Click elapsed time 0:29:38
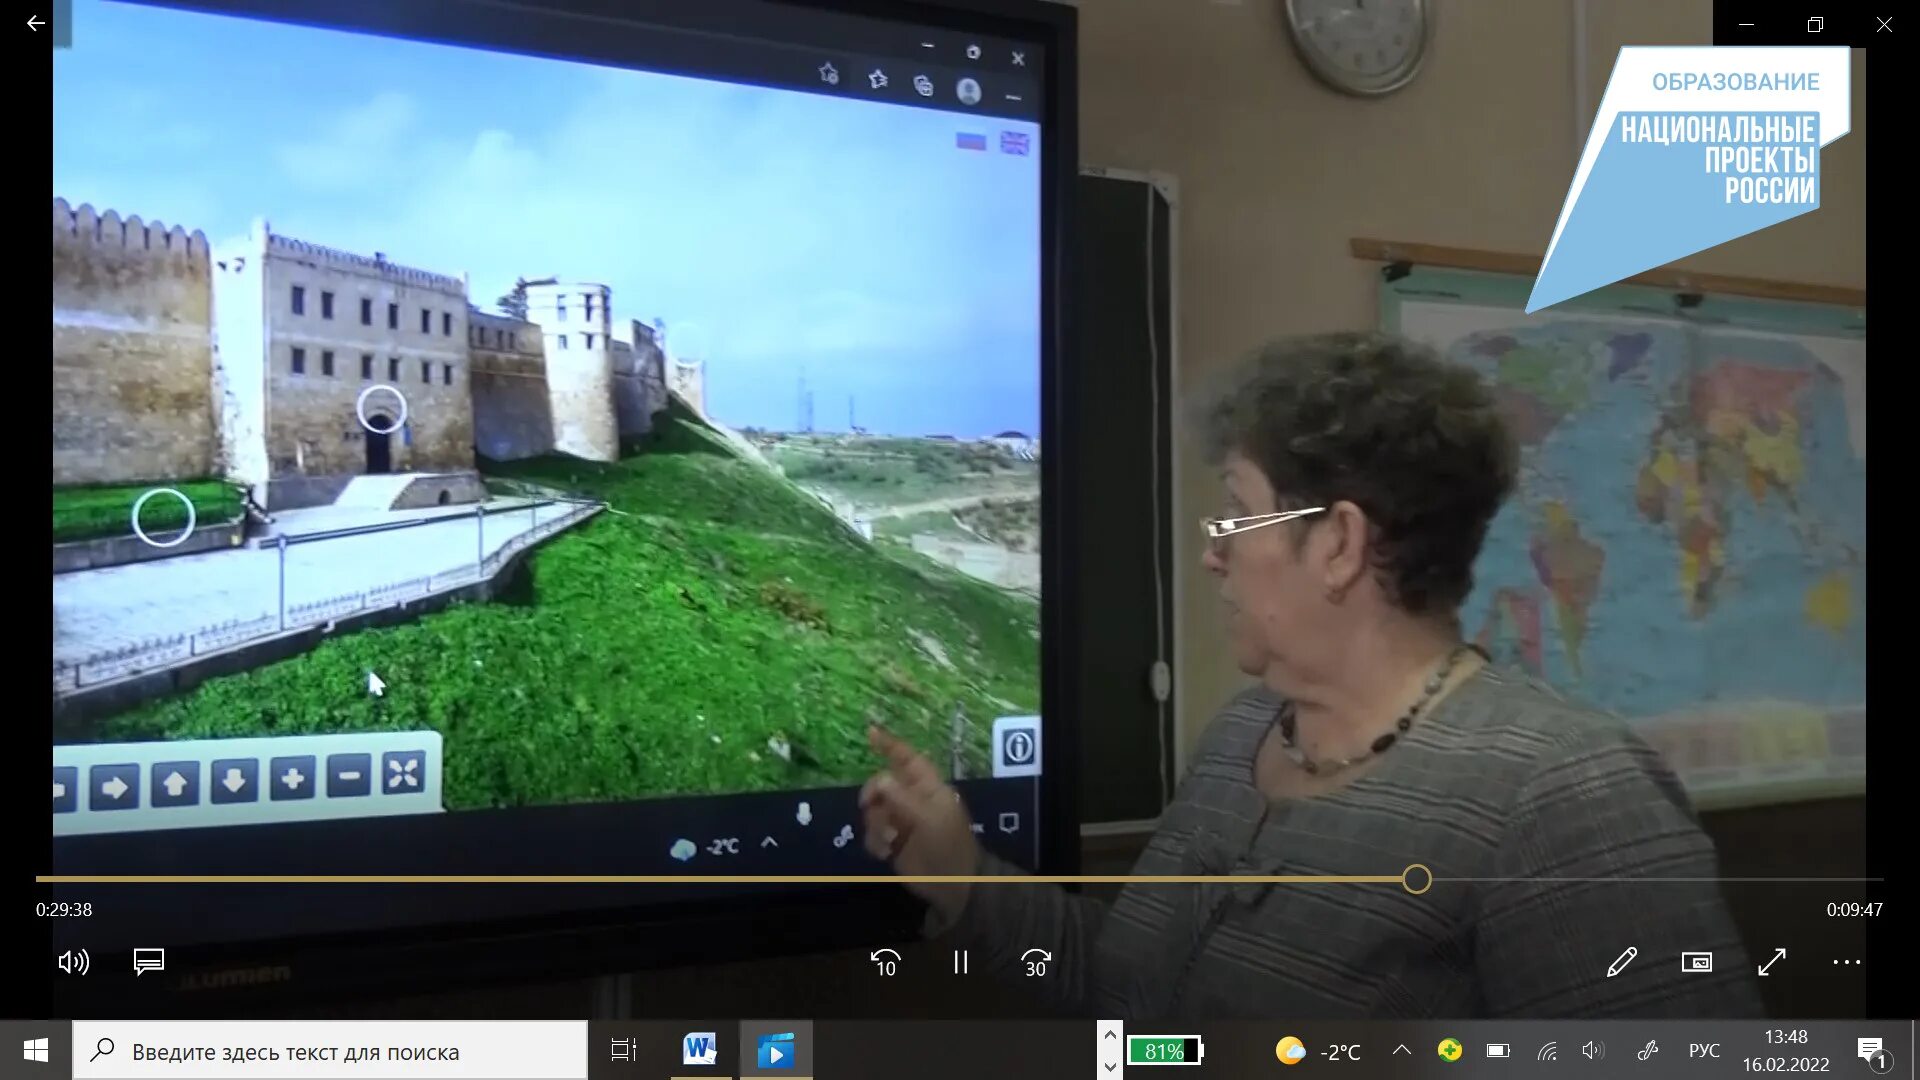This screenshot has width=1920, height=1080. [64, 910]
